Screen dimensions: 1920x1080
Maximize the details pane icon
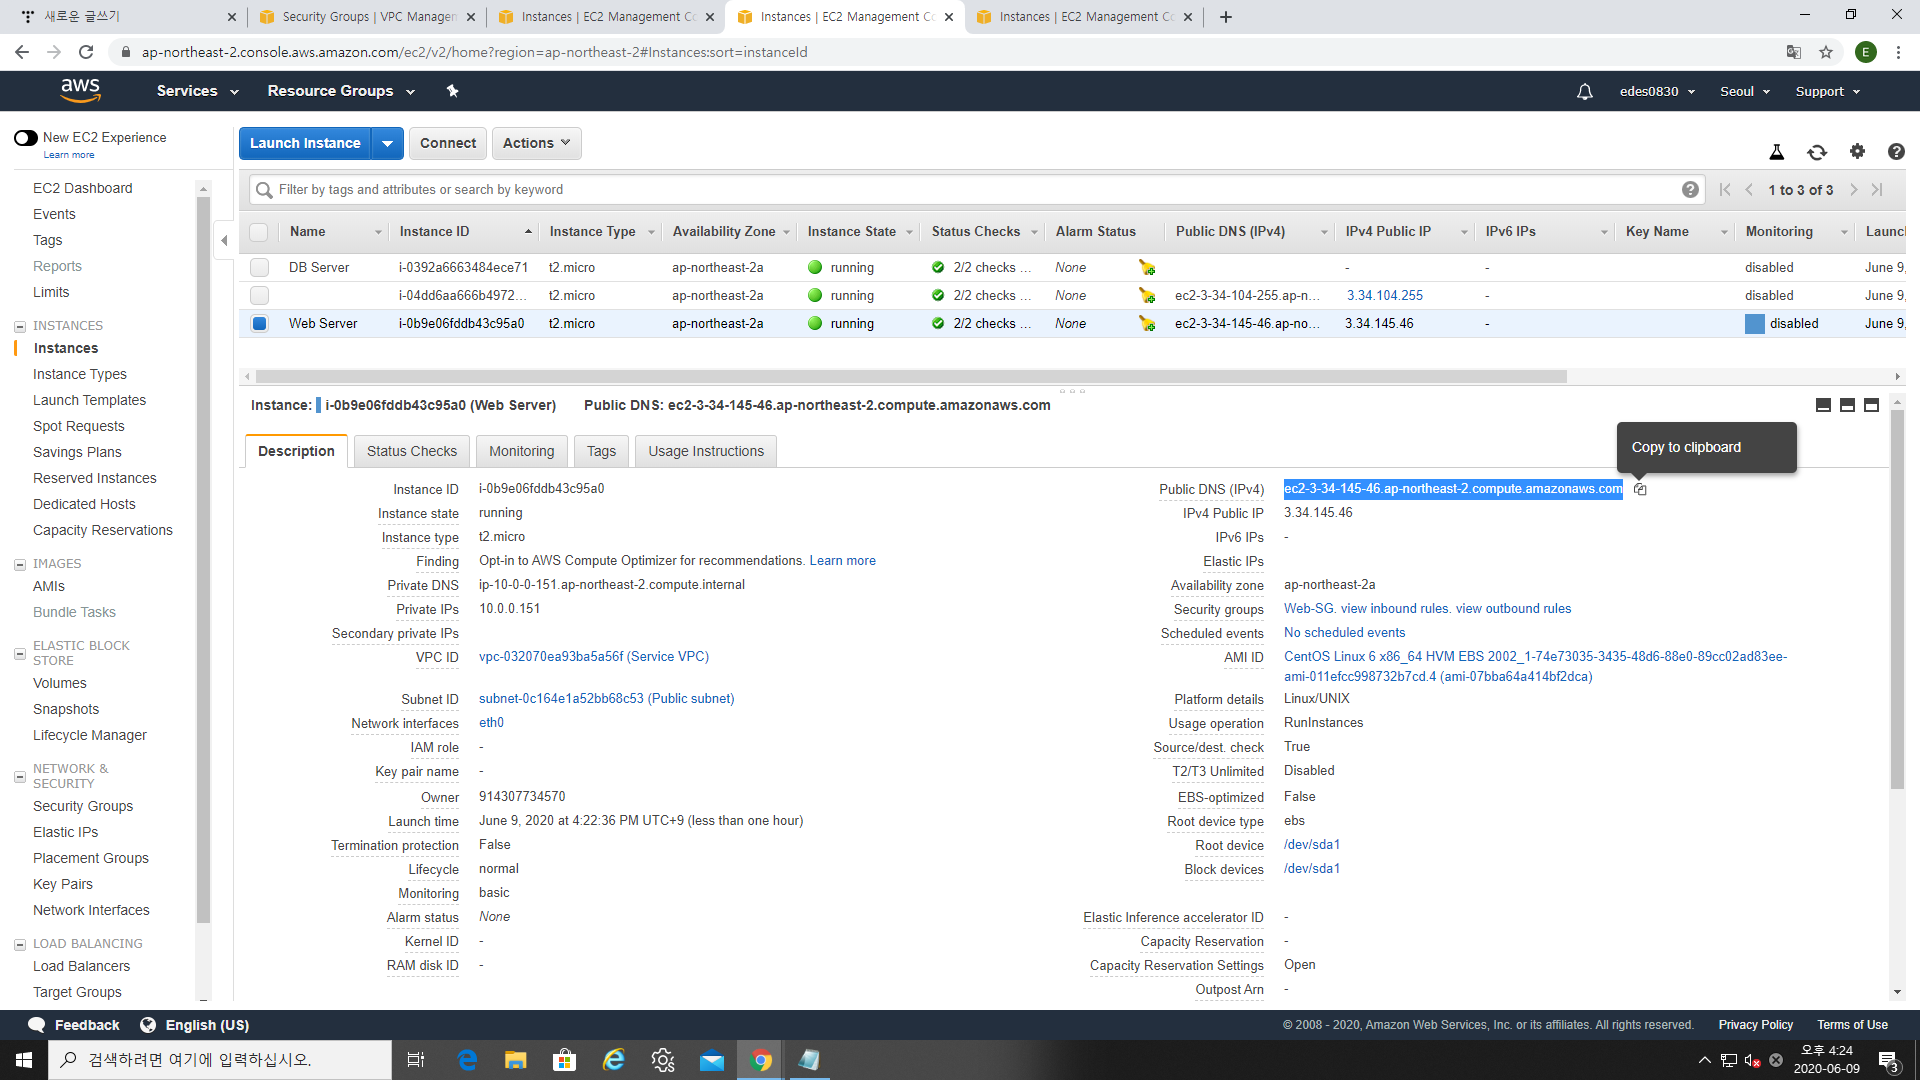1872,405
